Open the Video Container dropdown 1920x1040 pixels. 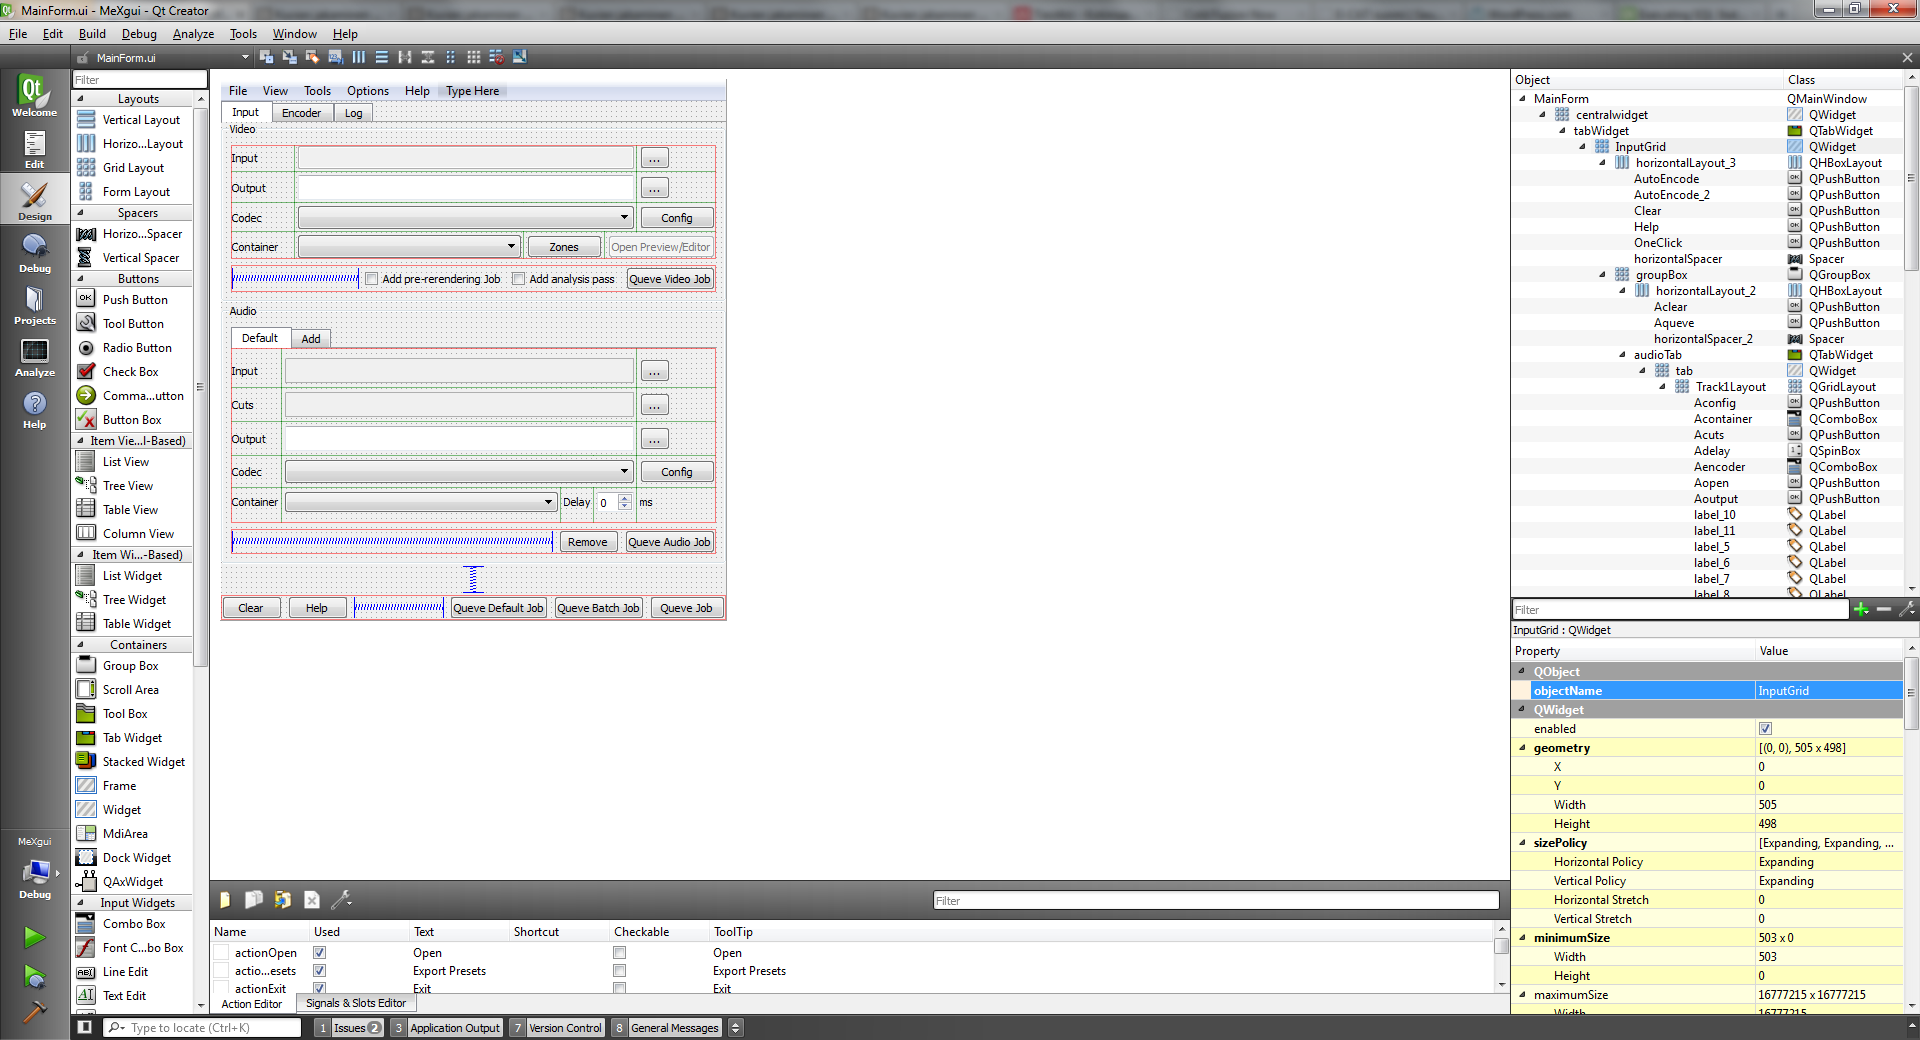coord(408,247)
